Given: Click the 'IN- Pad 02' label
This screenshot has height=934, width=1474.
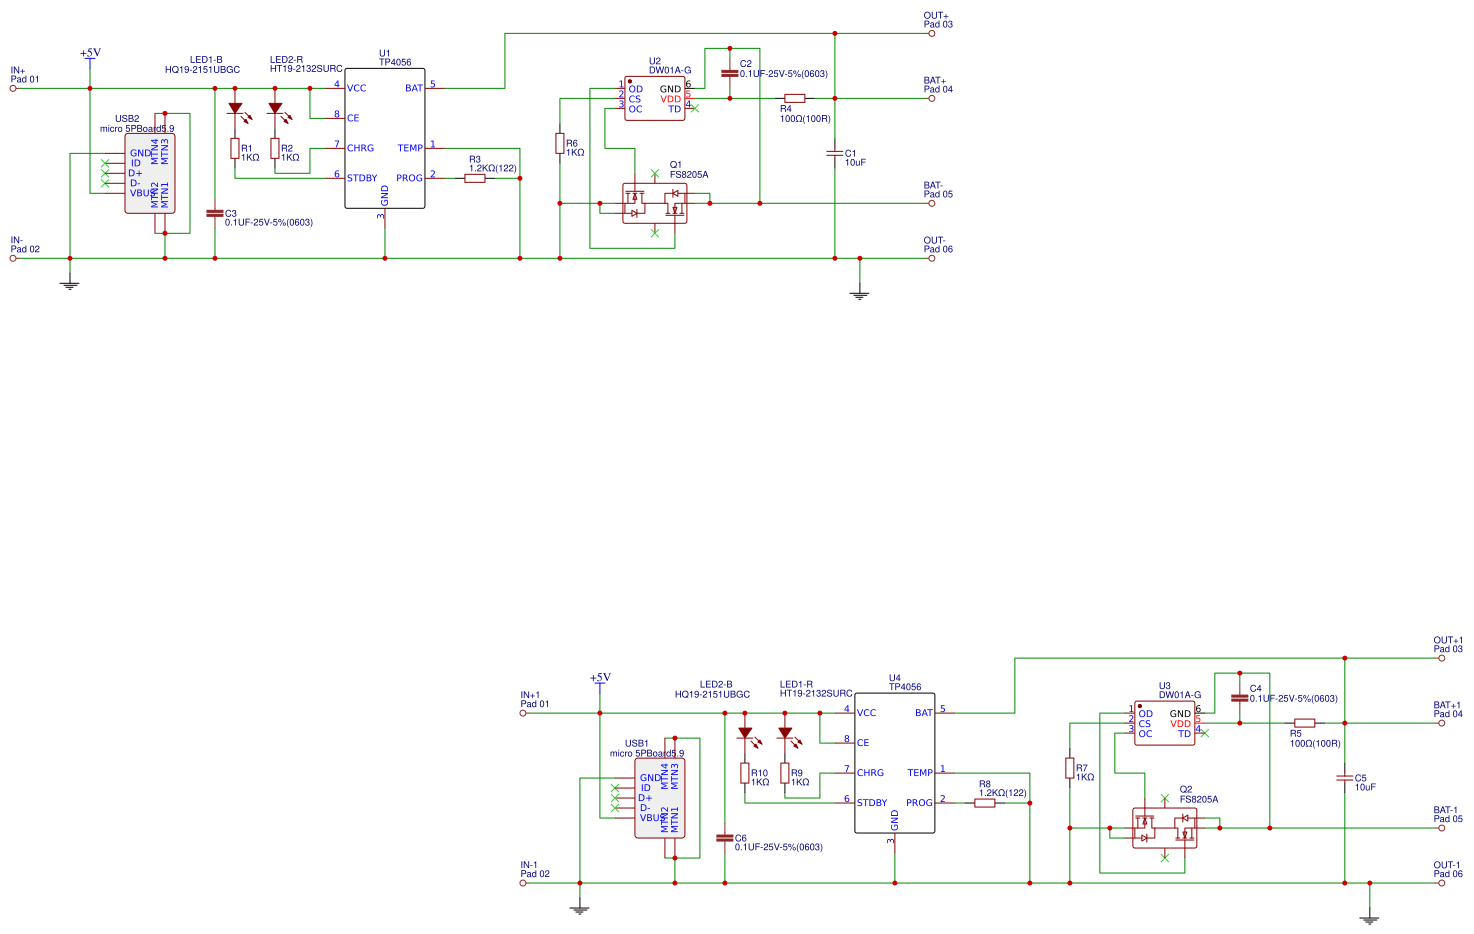Looking at the screenshot, I should pyautogui.click(x=25, y=245).
